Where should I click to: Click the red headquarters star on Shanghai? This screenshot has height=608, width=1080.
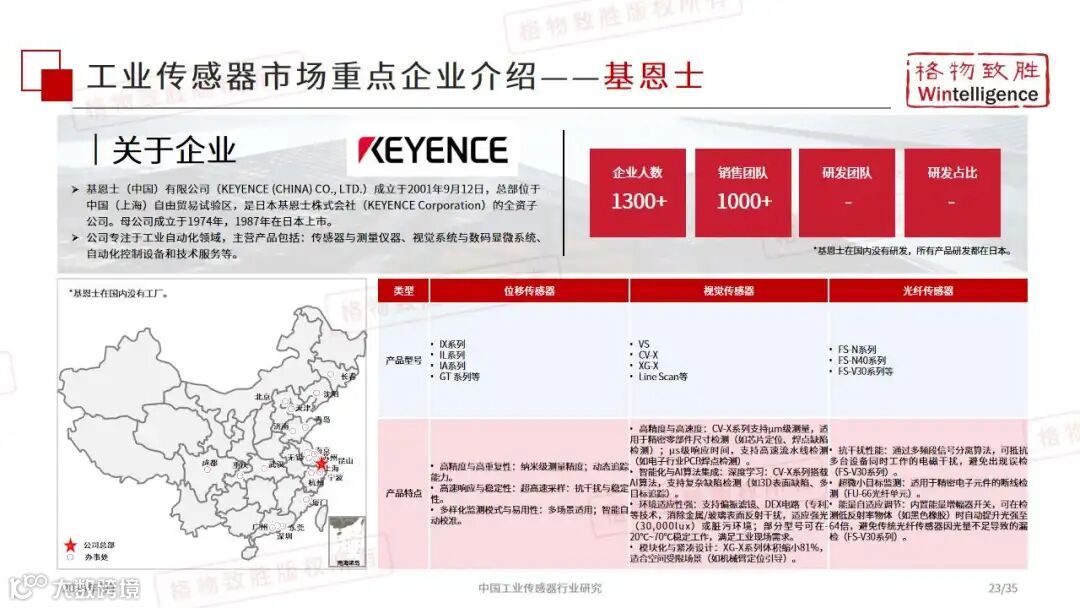[x=321, y=464]
